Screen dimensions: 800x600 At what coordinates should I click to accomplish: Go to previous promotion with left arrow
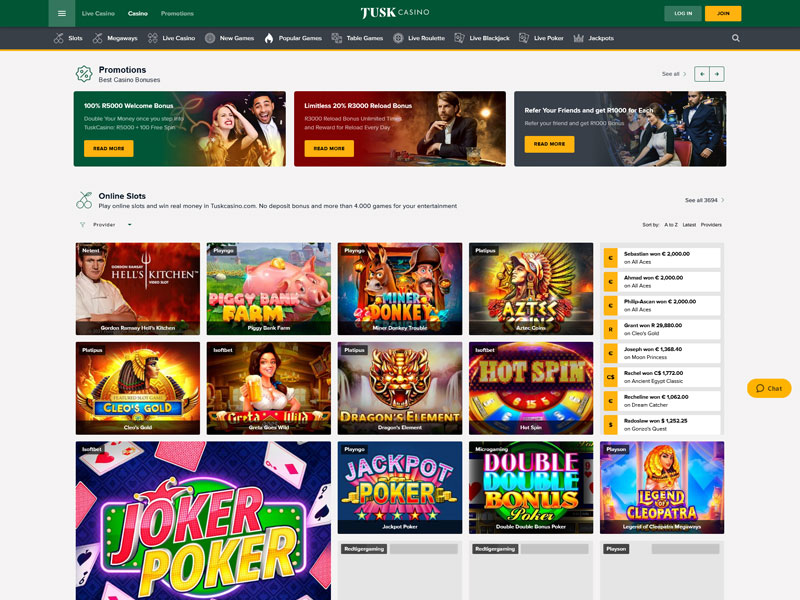coord(702,74)
